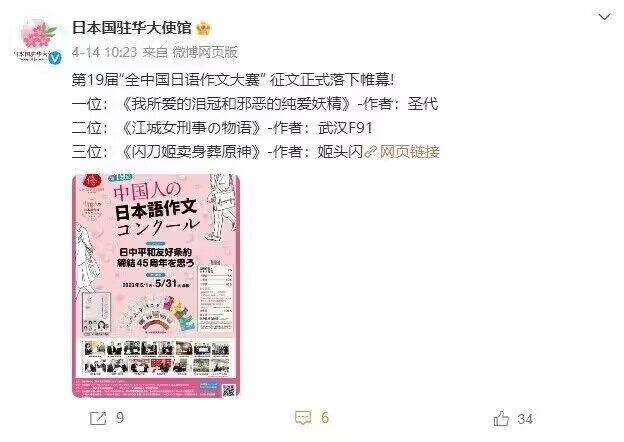Open the embassy's profile avatar
The height and width of the screenshot is (442, 624).
36,41
